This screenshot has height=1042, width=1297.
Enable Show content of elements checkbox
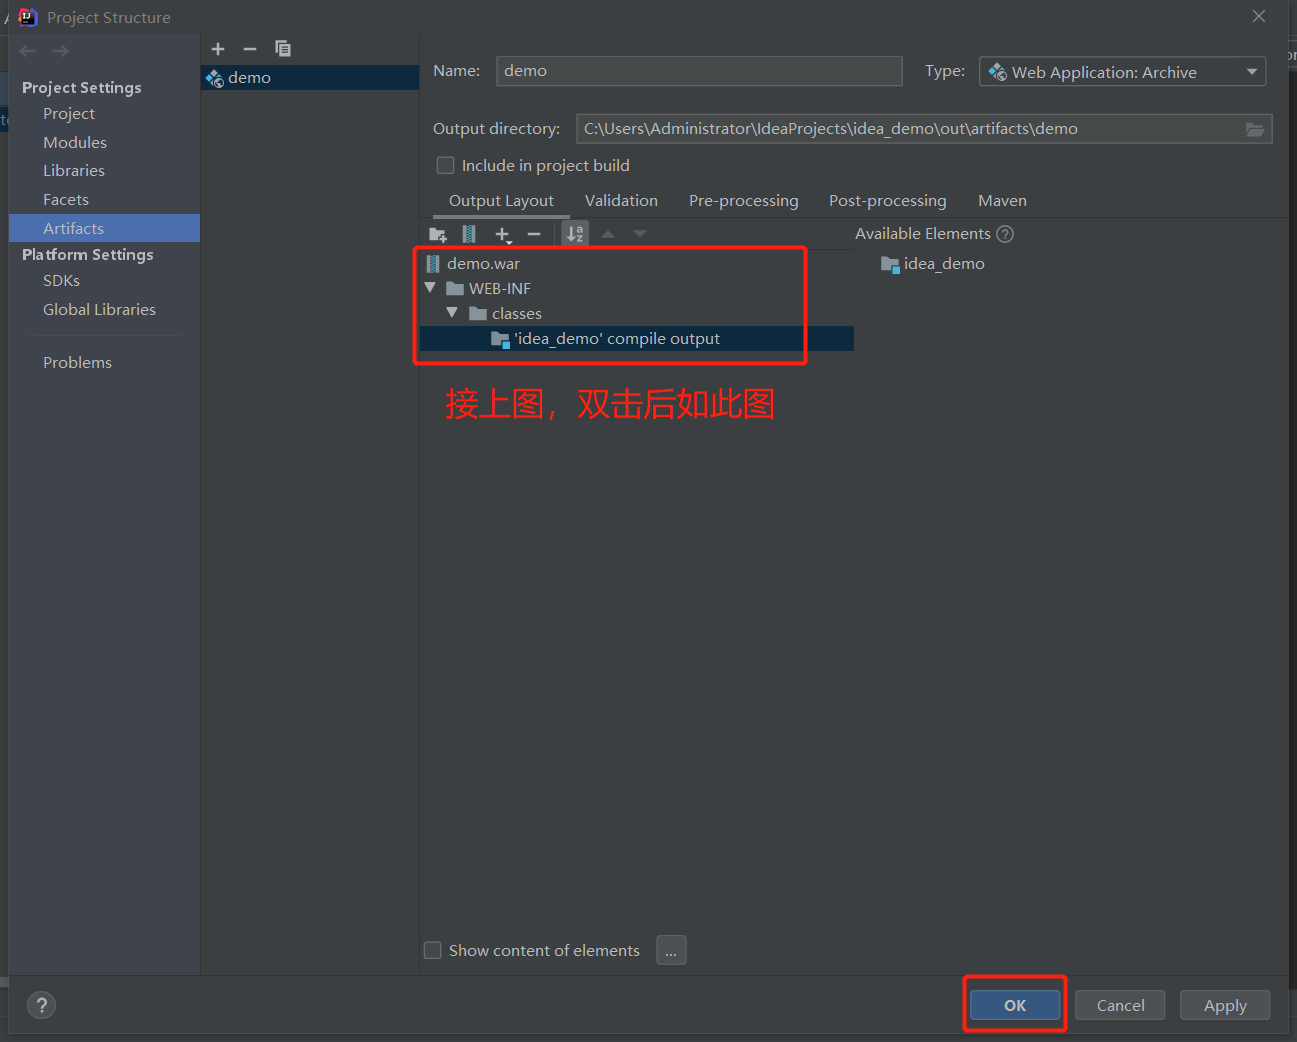click(x=433, y=950)
